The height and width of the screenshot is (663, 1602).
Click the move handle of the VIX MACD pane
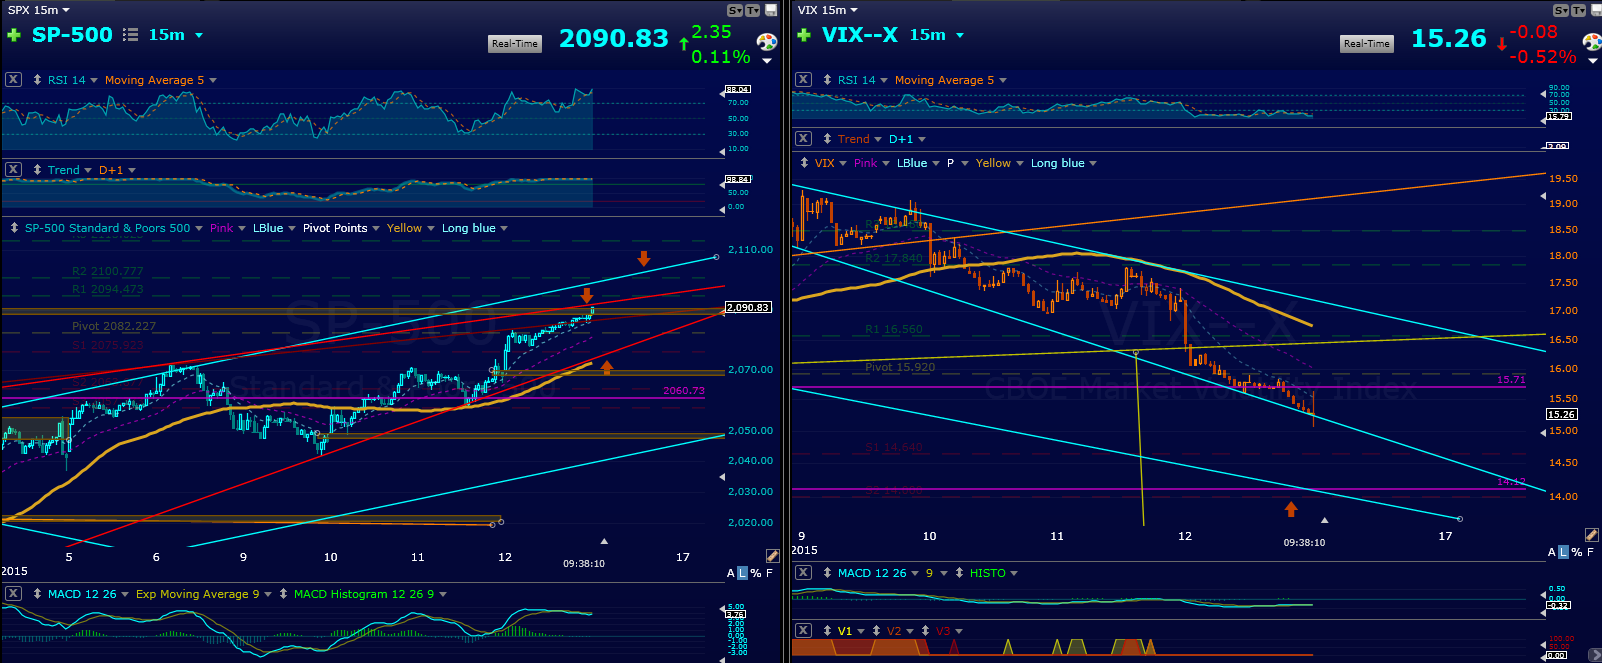[827, 573]
